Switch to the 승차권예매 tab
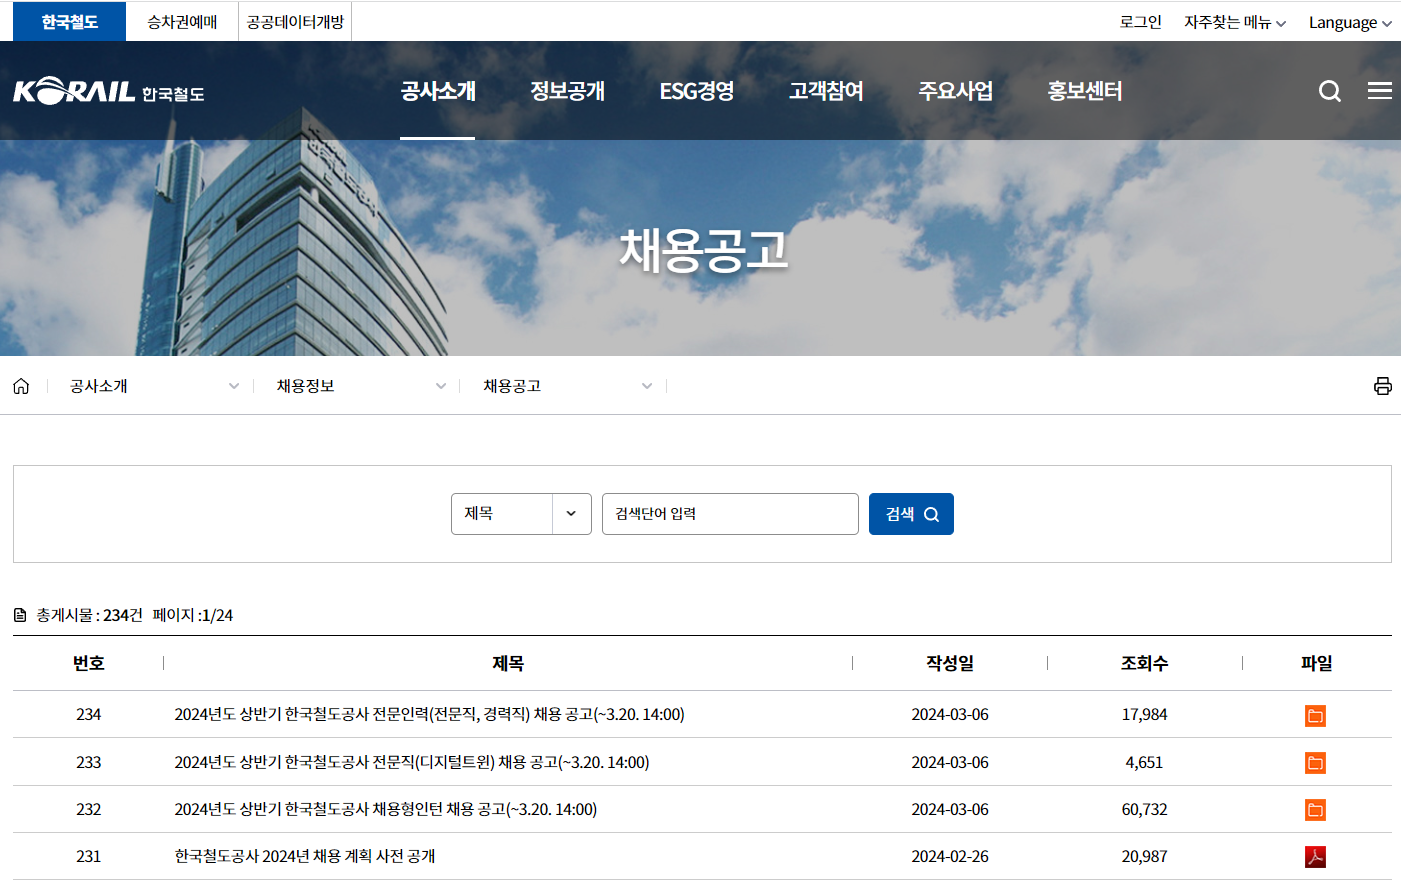The image size is (1401, 890). point(181,21)
